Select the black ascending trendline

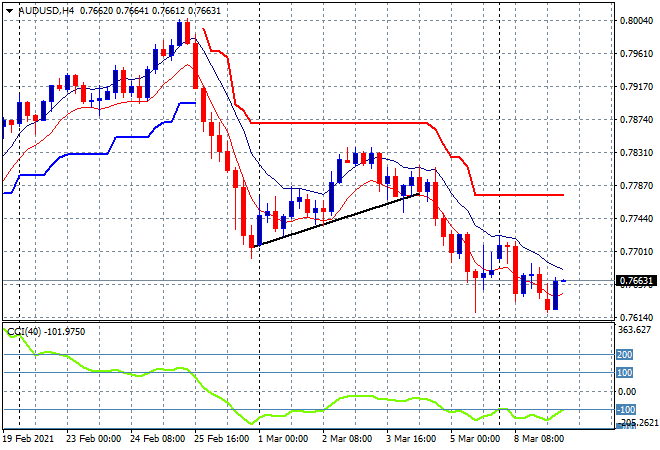pos(337,220)
